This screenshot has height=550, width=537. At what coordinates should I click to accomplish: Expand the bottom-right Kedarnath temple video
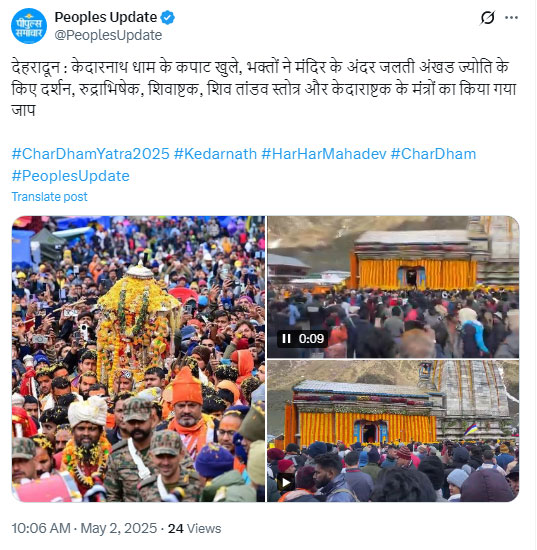click(393, 431)
